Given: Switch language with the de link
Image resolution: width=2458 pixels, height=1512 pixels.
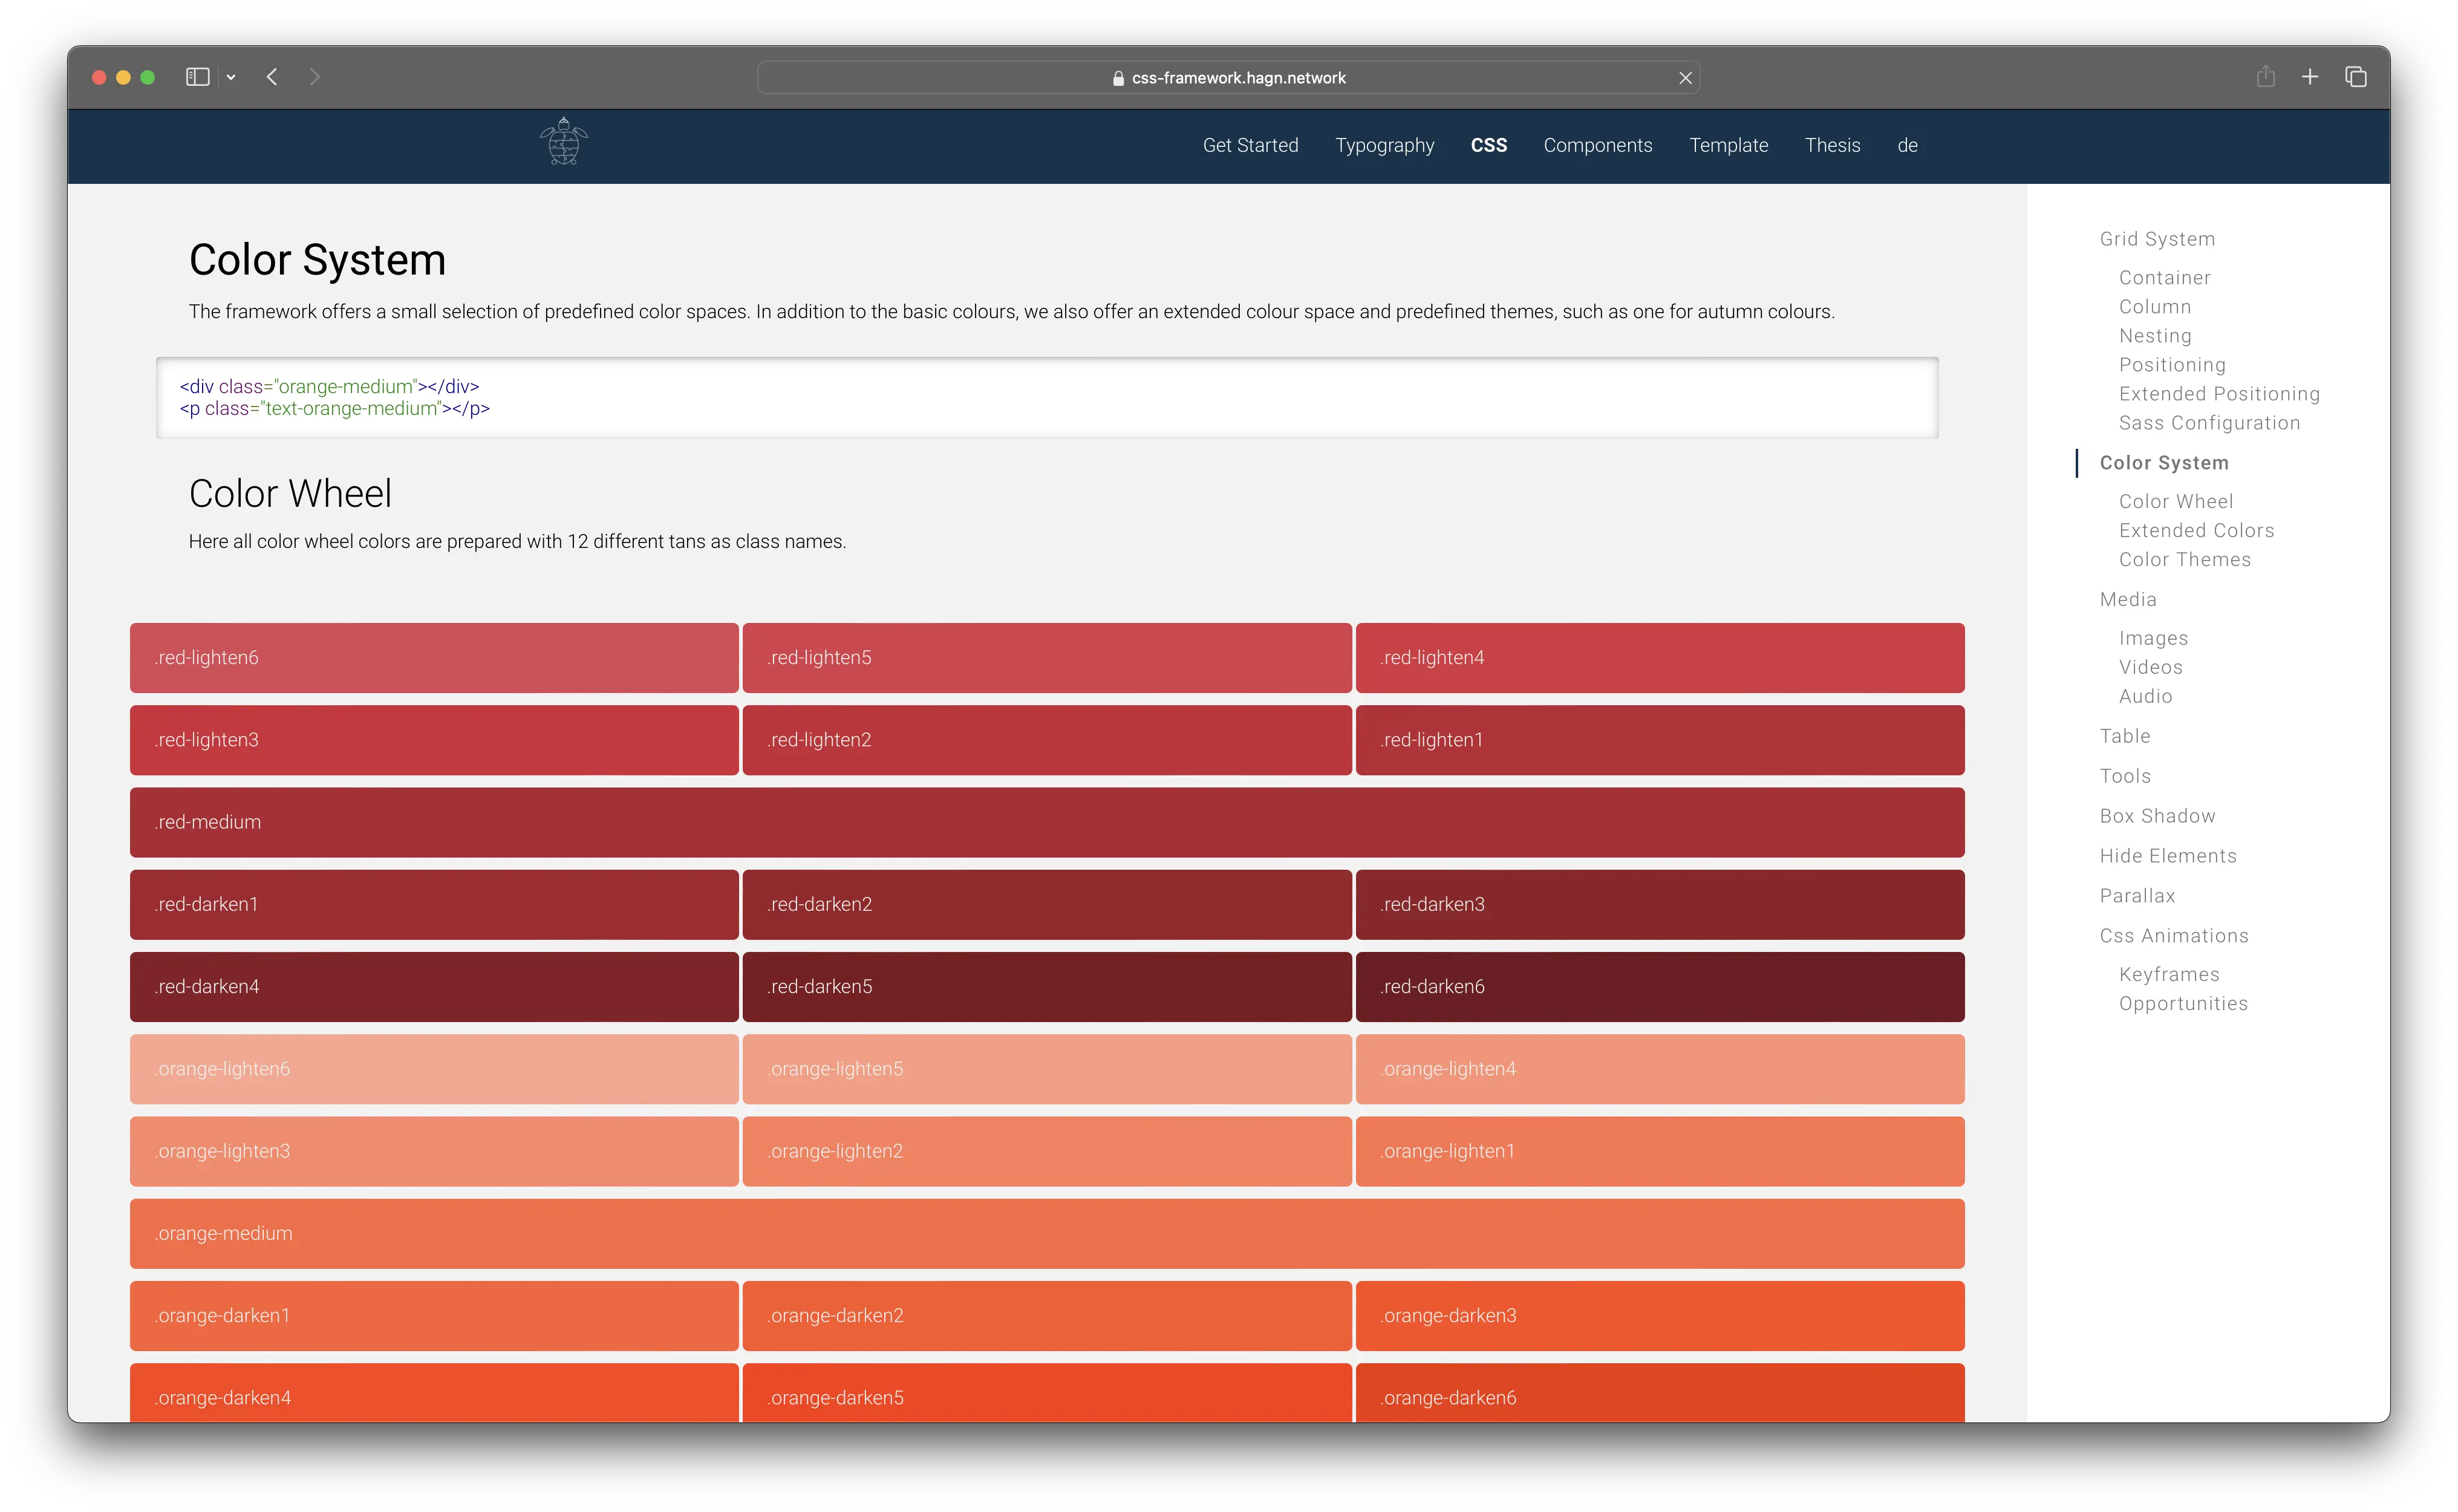Looking at the screenshot, I should (x=1907, y=145).
